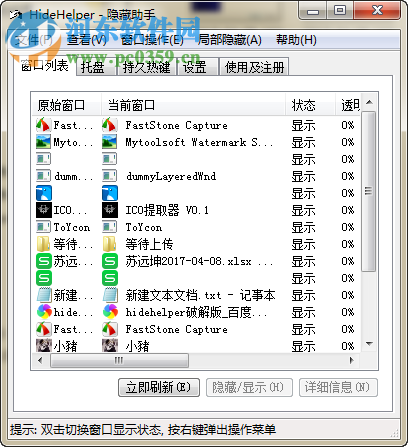Click the vertical scrollbar thumb
This screenshot has width=408, height=447.
point(369,191)
